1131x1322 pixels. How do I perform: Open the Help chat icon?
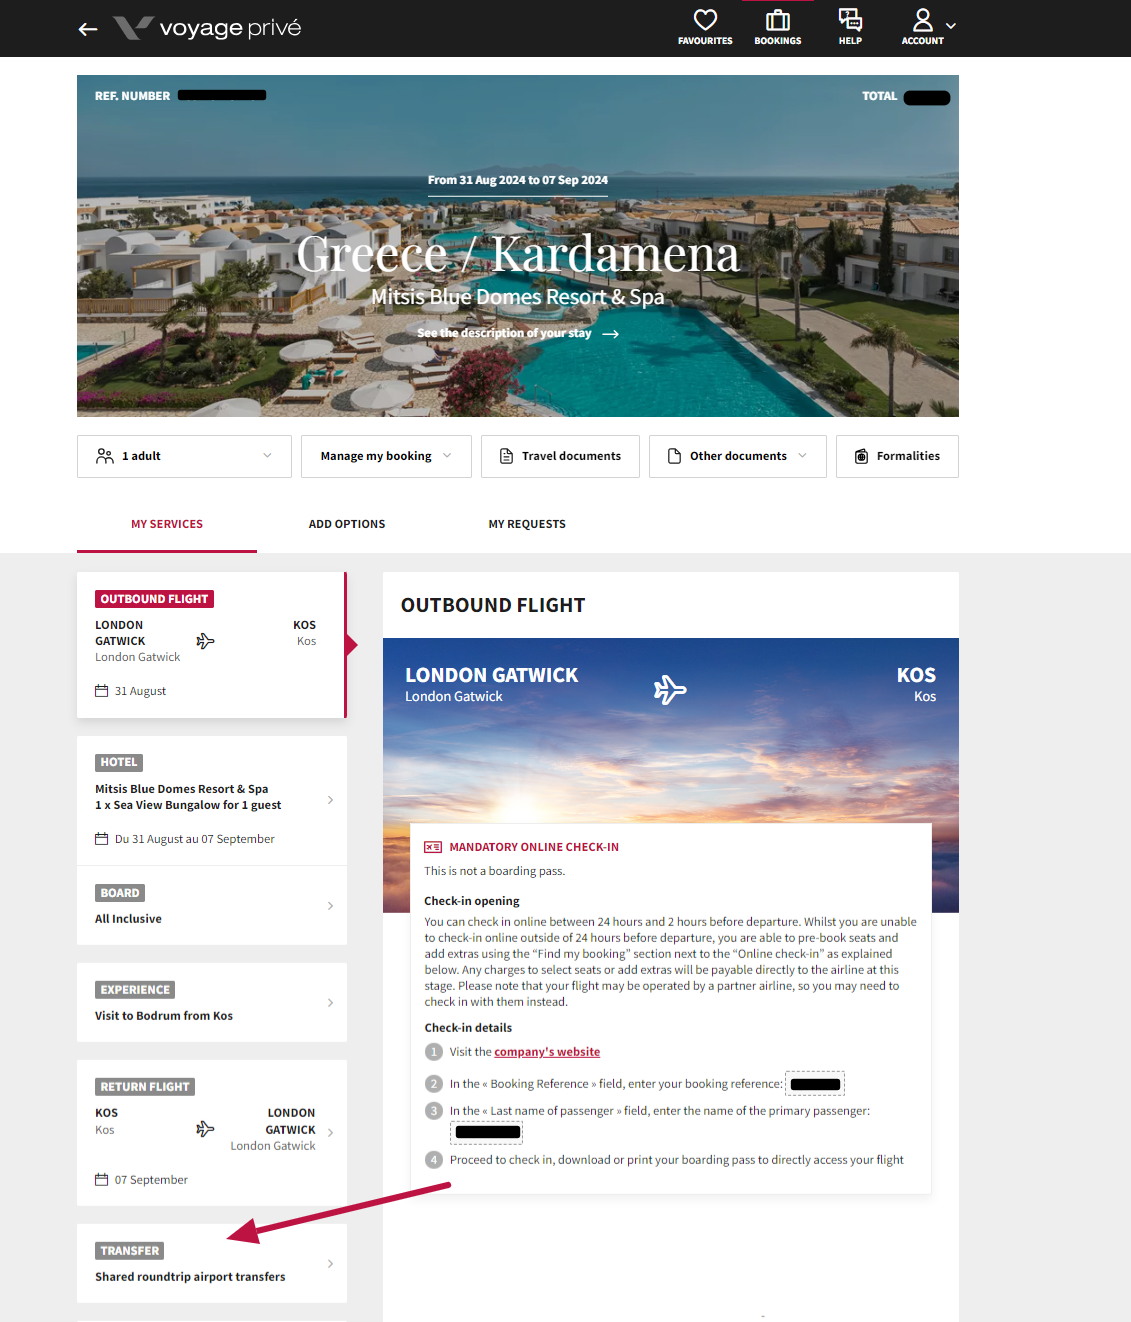click(850, 20)
